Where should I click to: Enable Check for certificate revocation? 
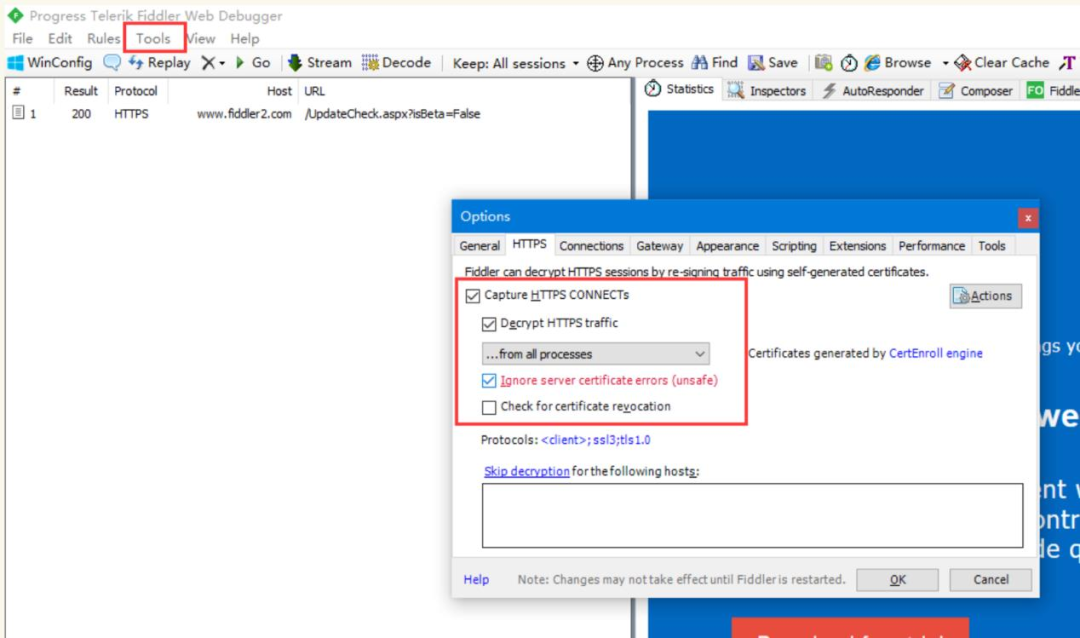489,407
